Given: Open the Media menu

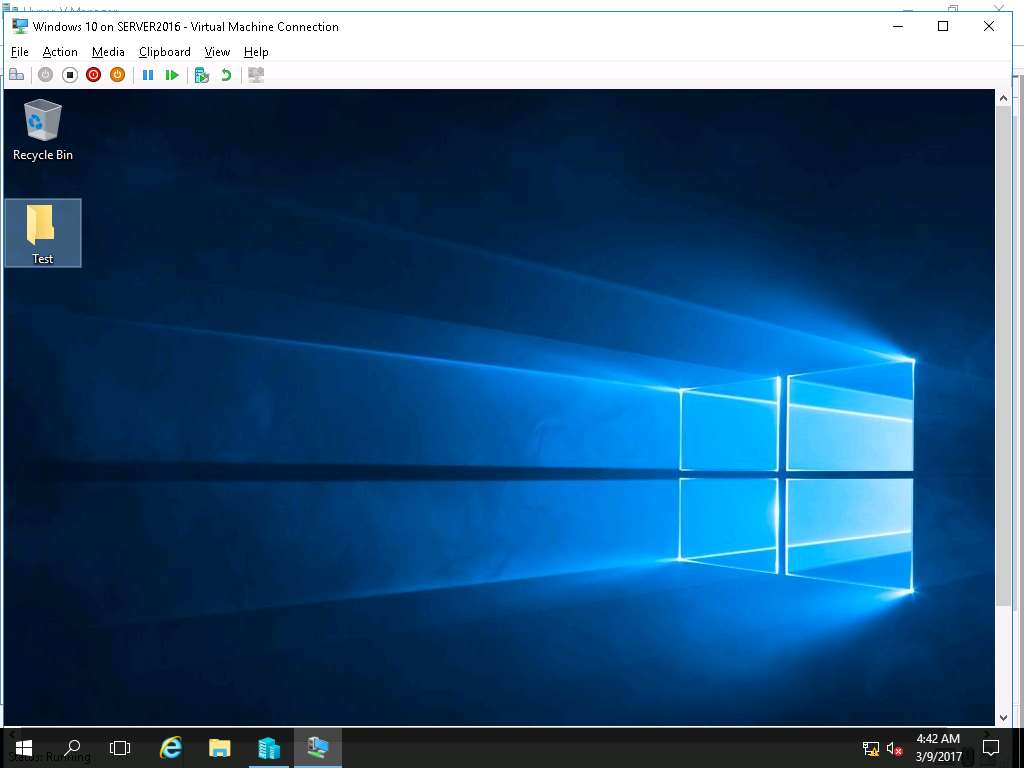Looking at the screenshot, I should pyautogui.click(x=108, y=52).
